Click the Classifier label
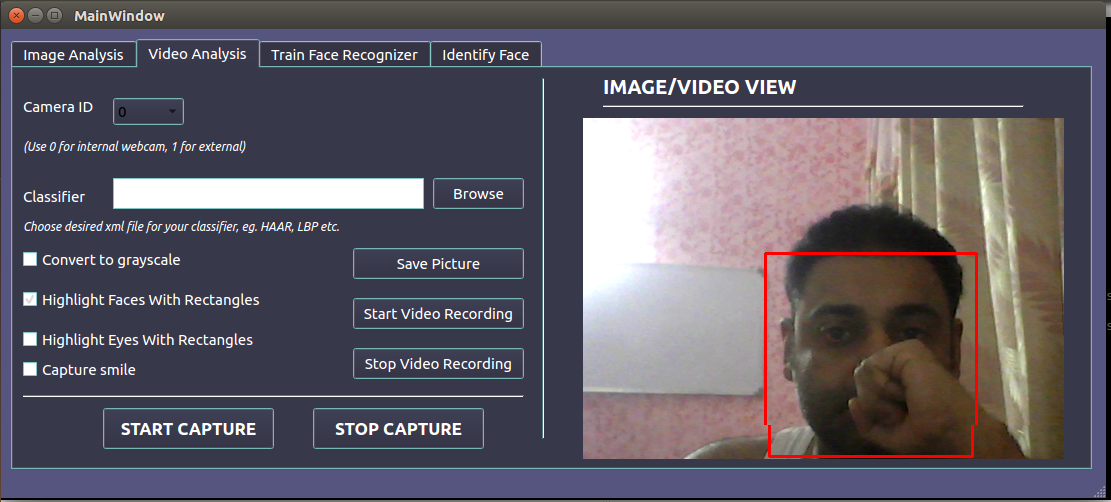Image resolution: width=1111 pixels, height=502 pixels. click(54, 196)
